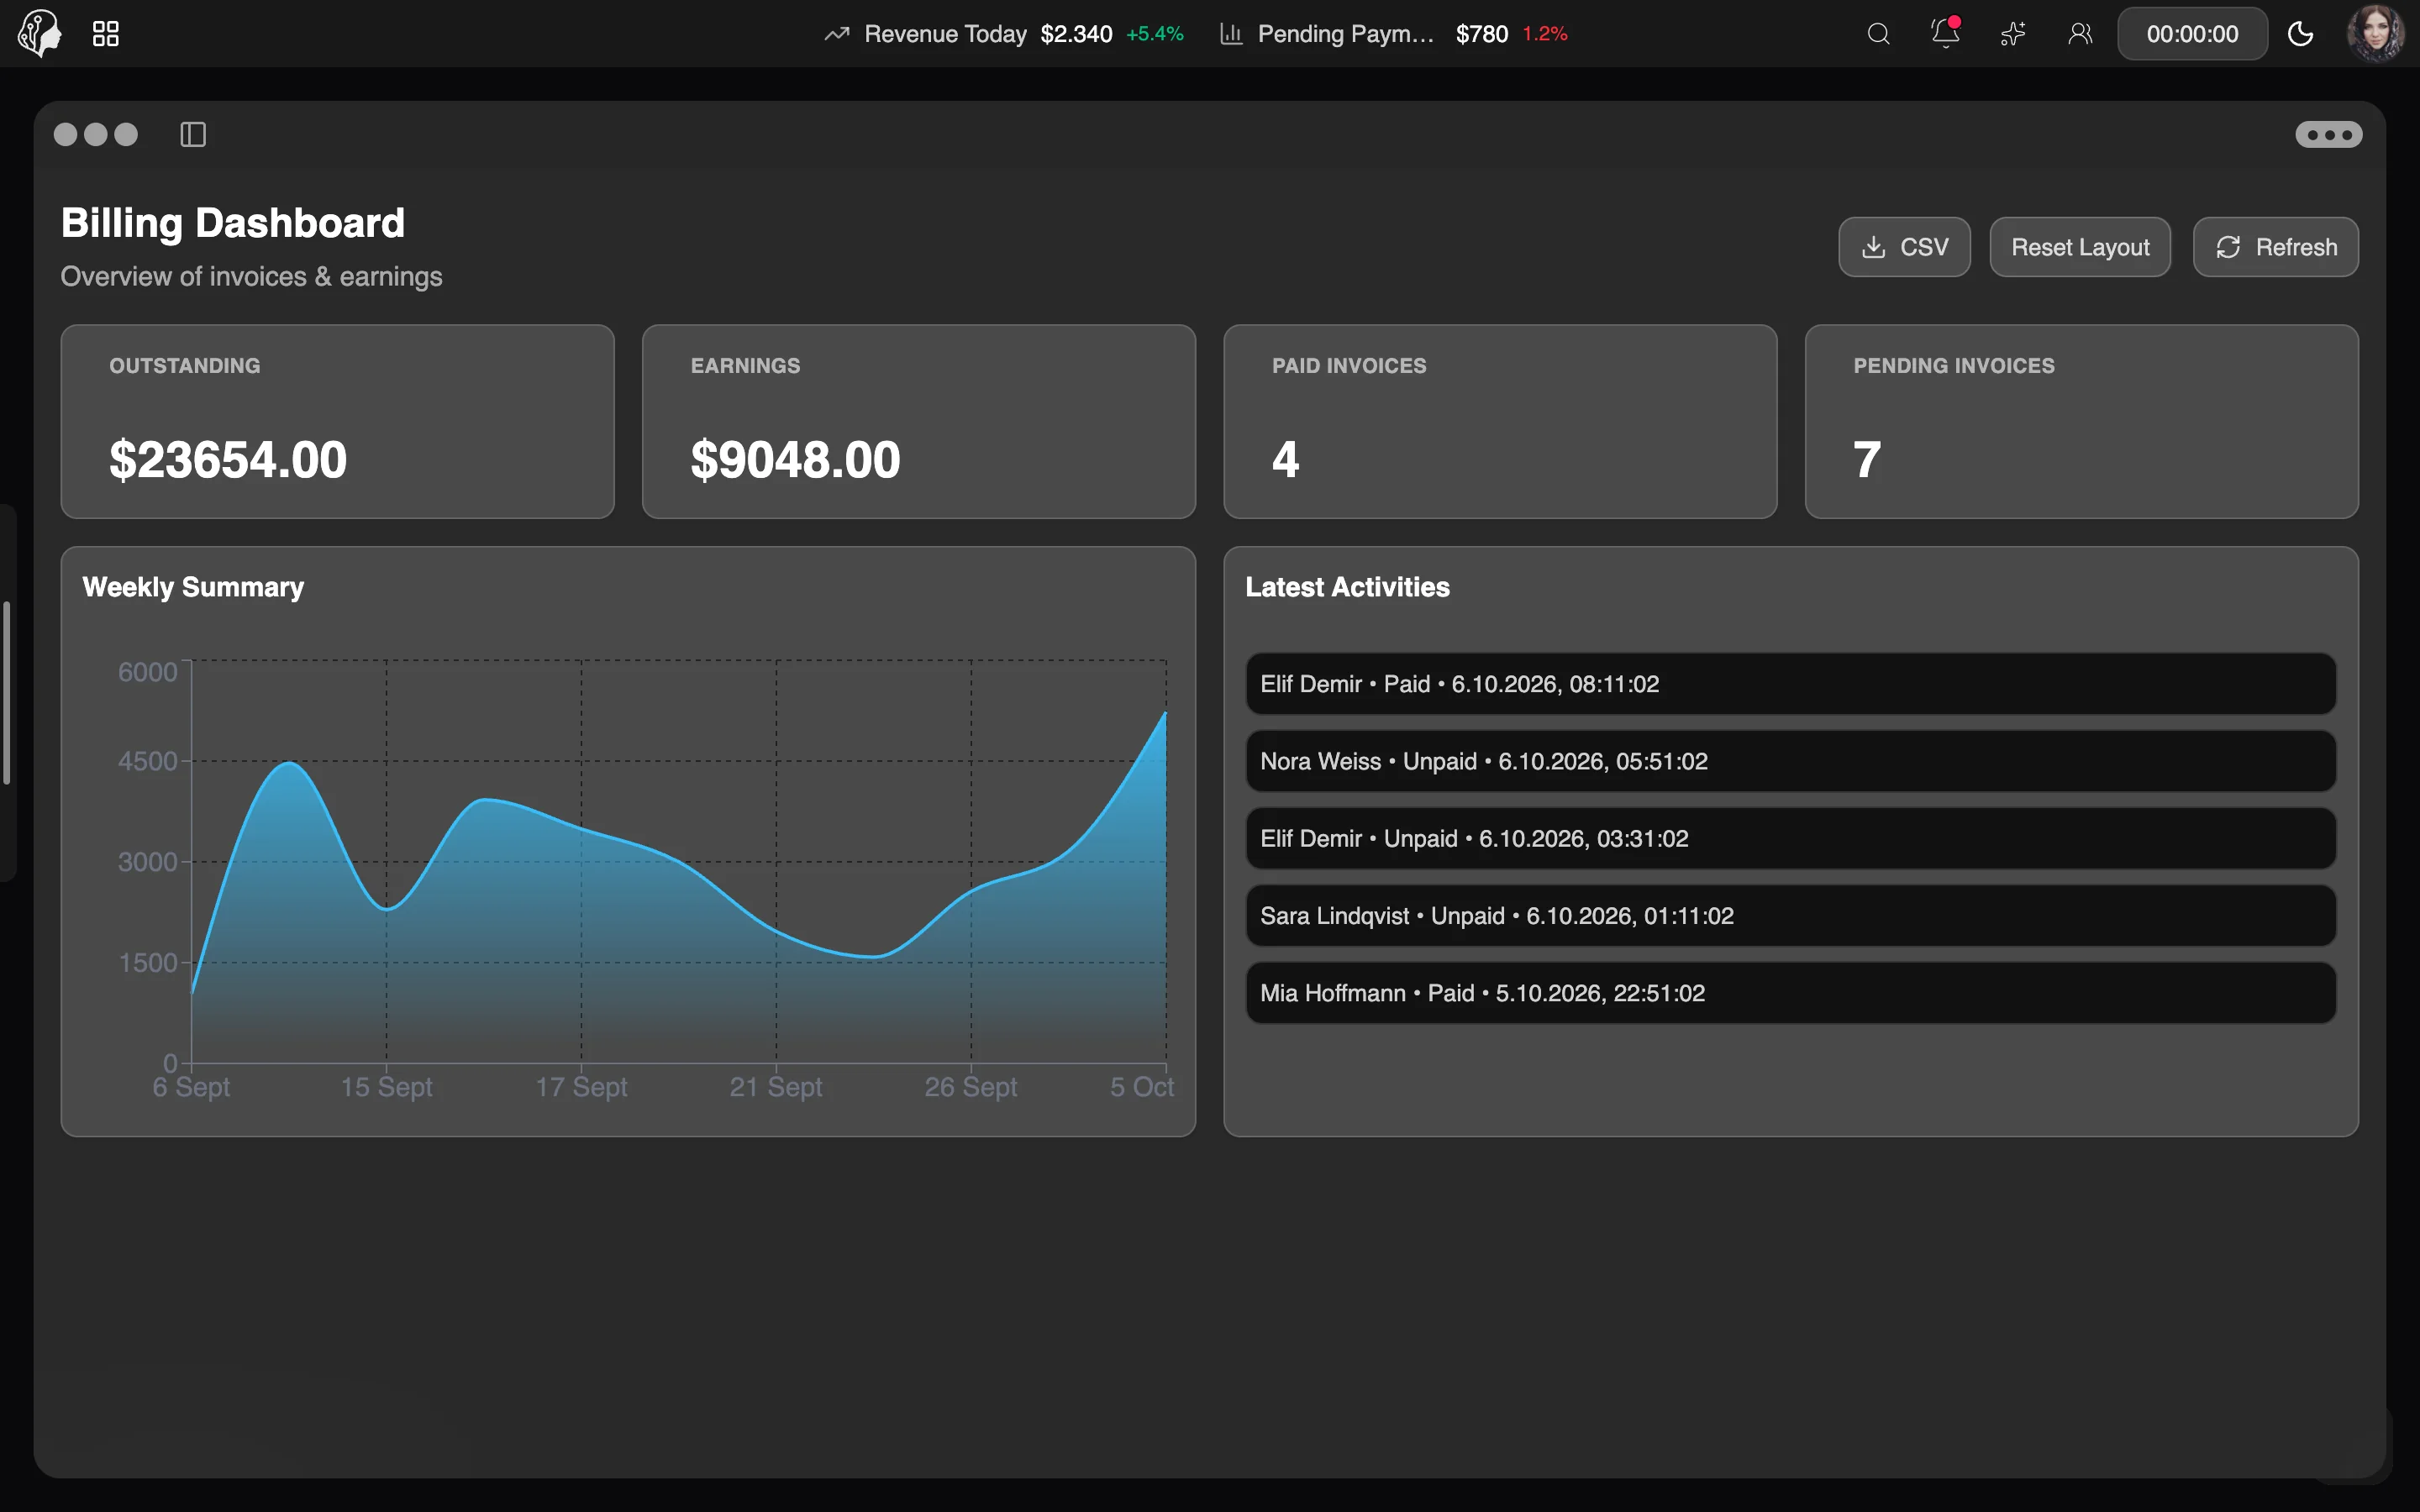Open the Paid Invoices card

[1500, 421]
